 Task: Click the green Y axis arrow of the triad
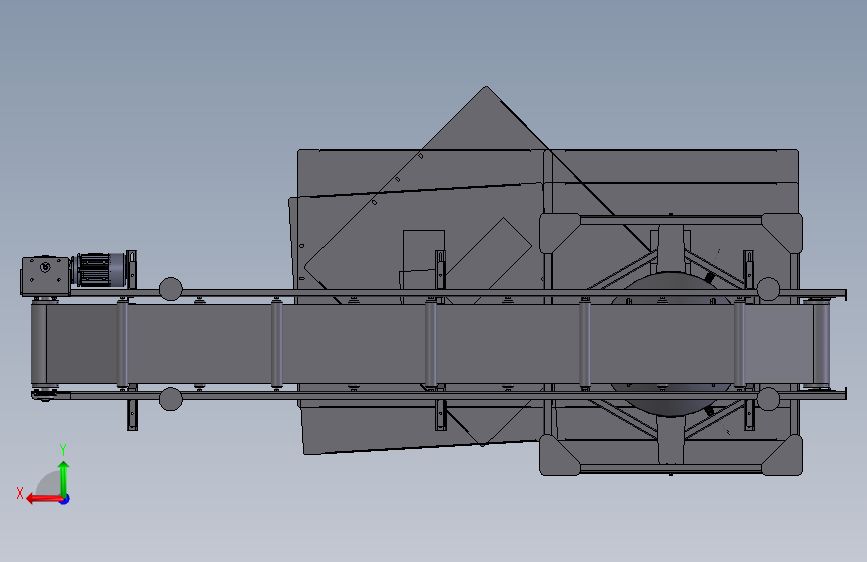pyautogui.click(x=64, y=478)
